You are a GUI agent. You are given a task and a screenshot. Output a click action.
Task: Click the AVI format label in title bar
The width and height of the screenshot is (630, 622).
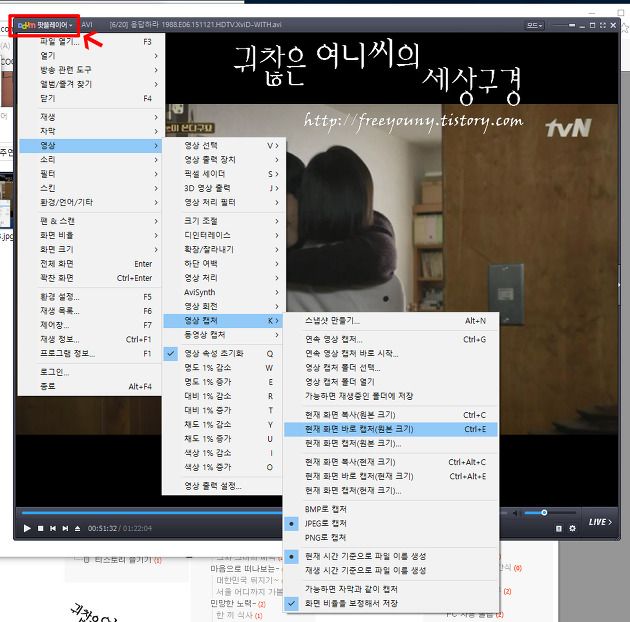[87, 25]
